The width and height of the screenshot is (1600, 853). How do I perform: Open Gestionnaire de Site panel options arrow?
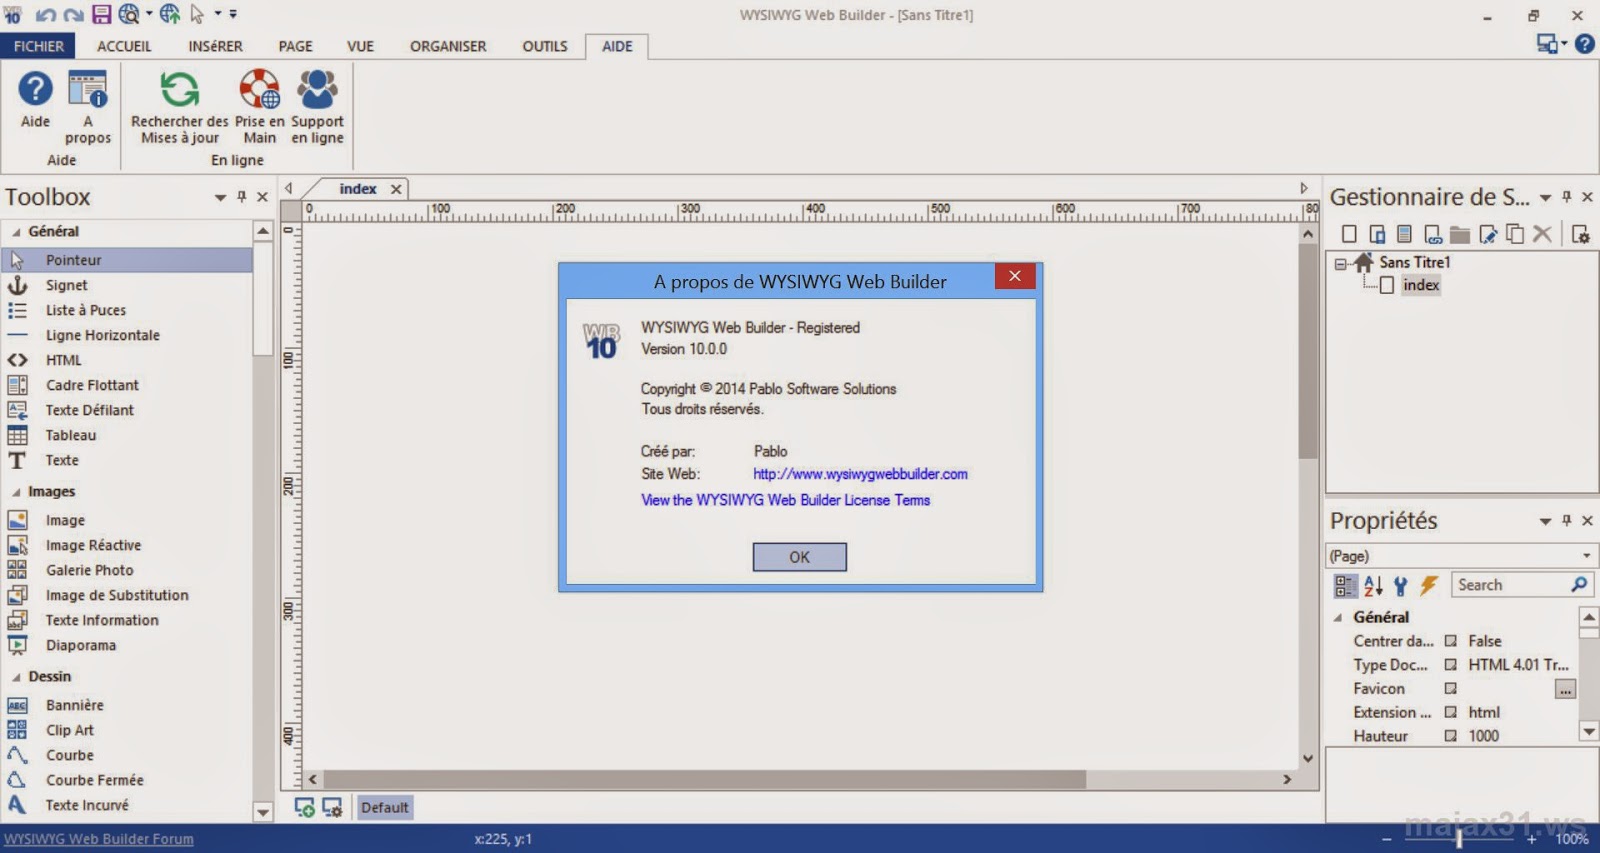pos(1545,198)
